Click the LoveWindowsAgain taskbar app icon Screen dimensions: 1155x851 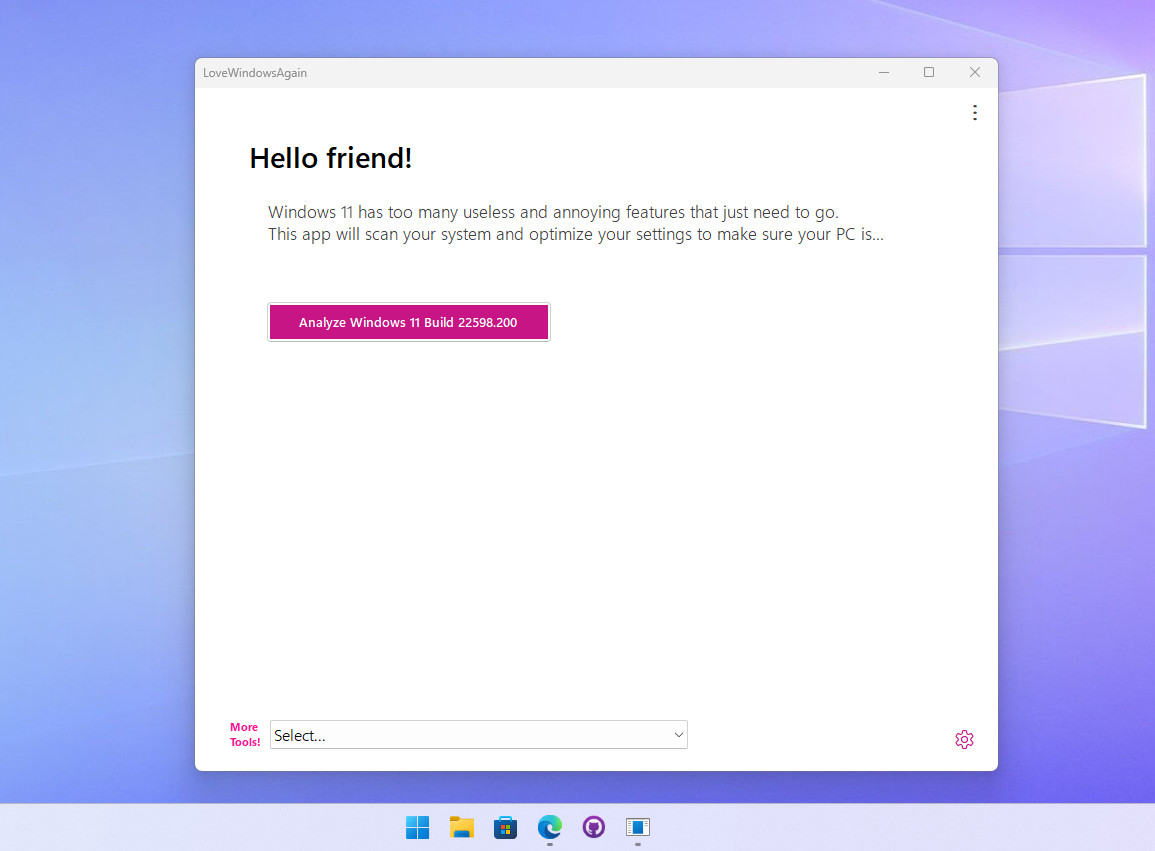pyautogui.click(x=638, y=827)
